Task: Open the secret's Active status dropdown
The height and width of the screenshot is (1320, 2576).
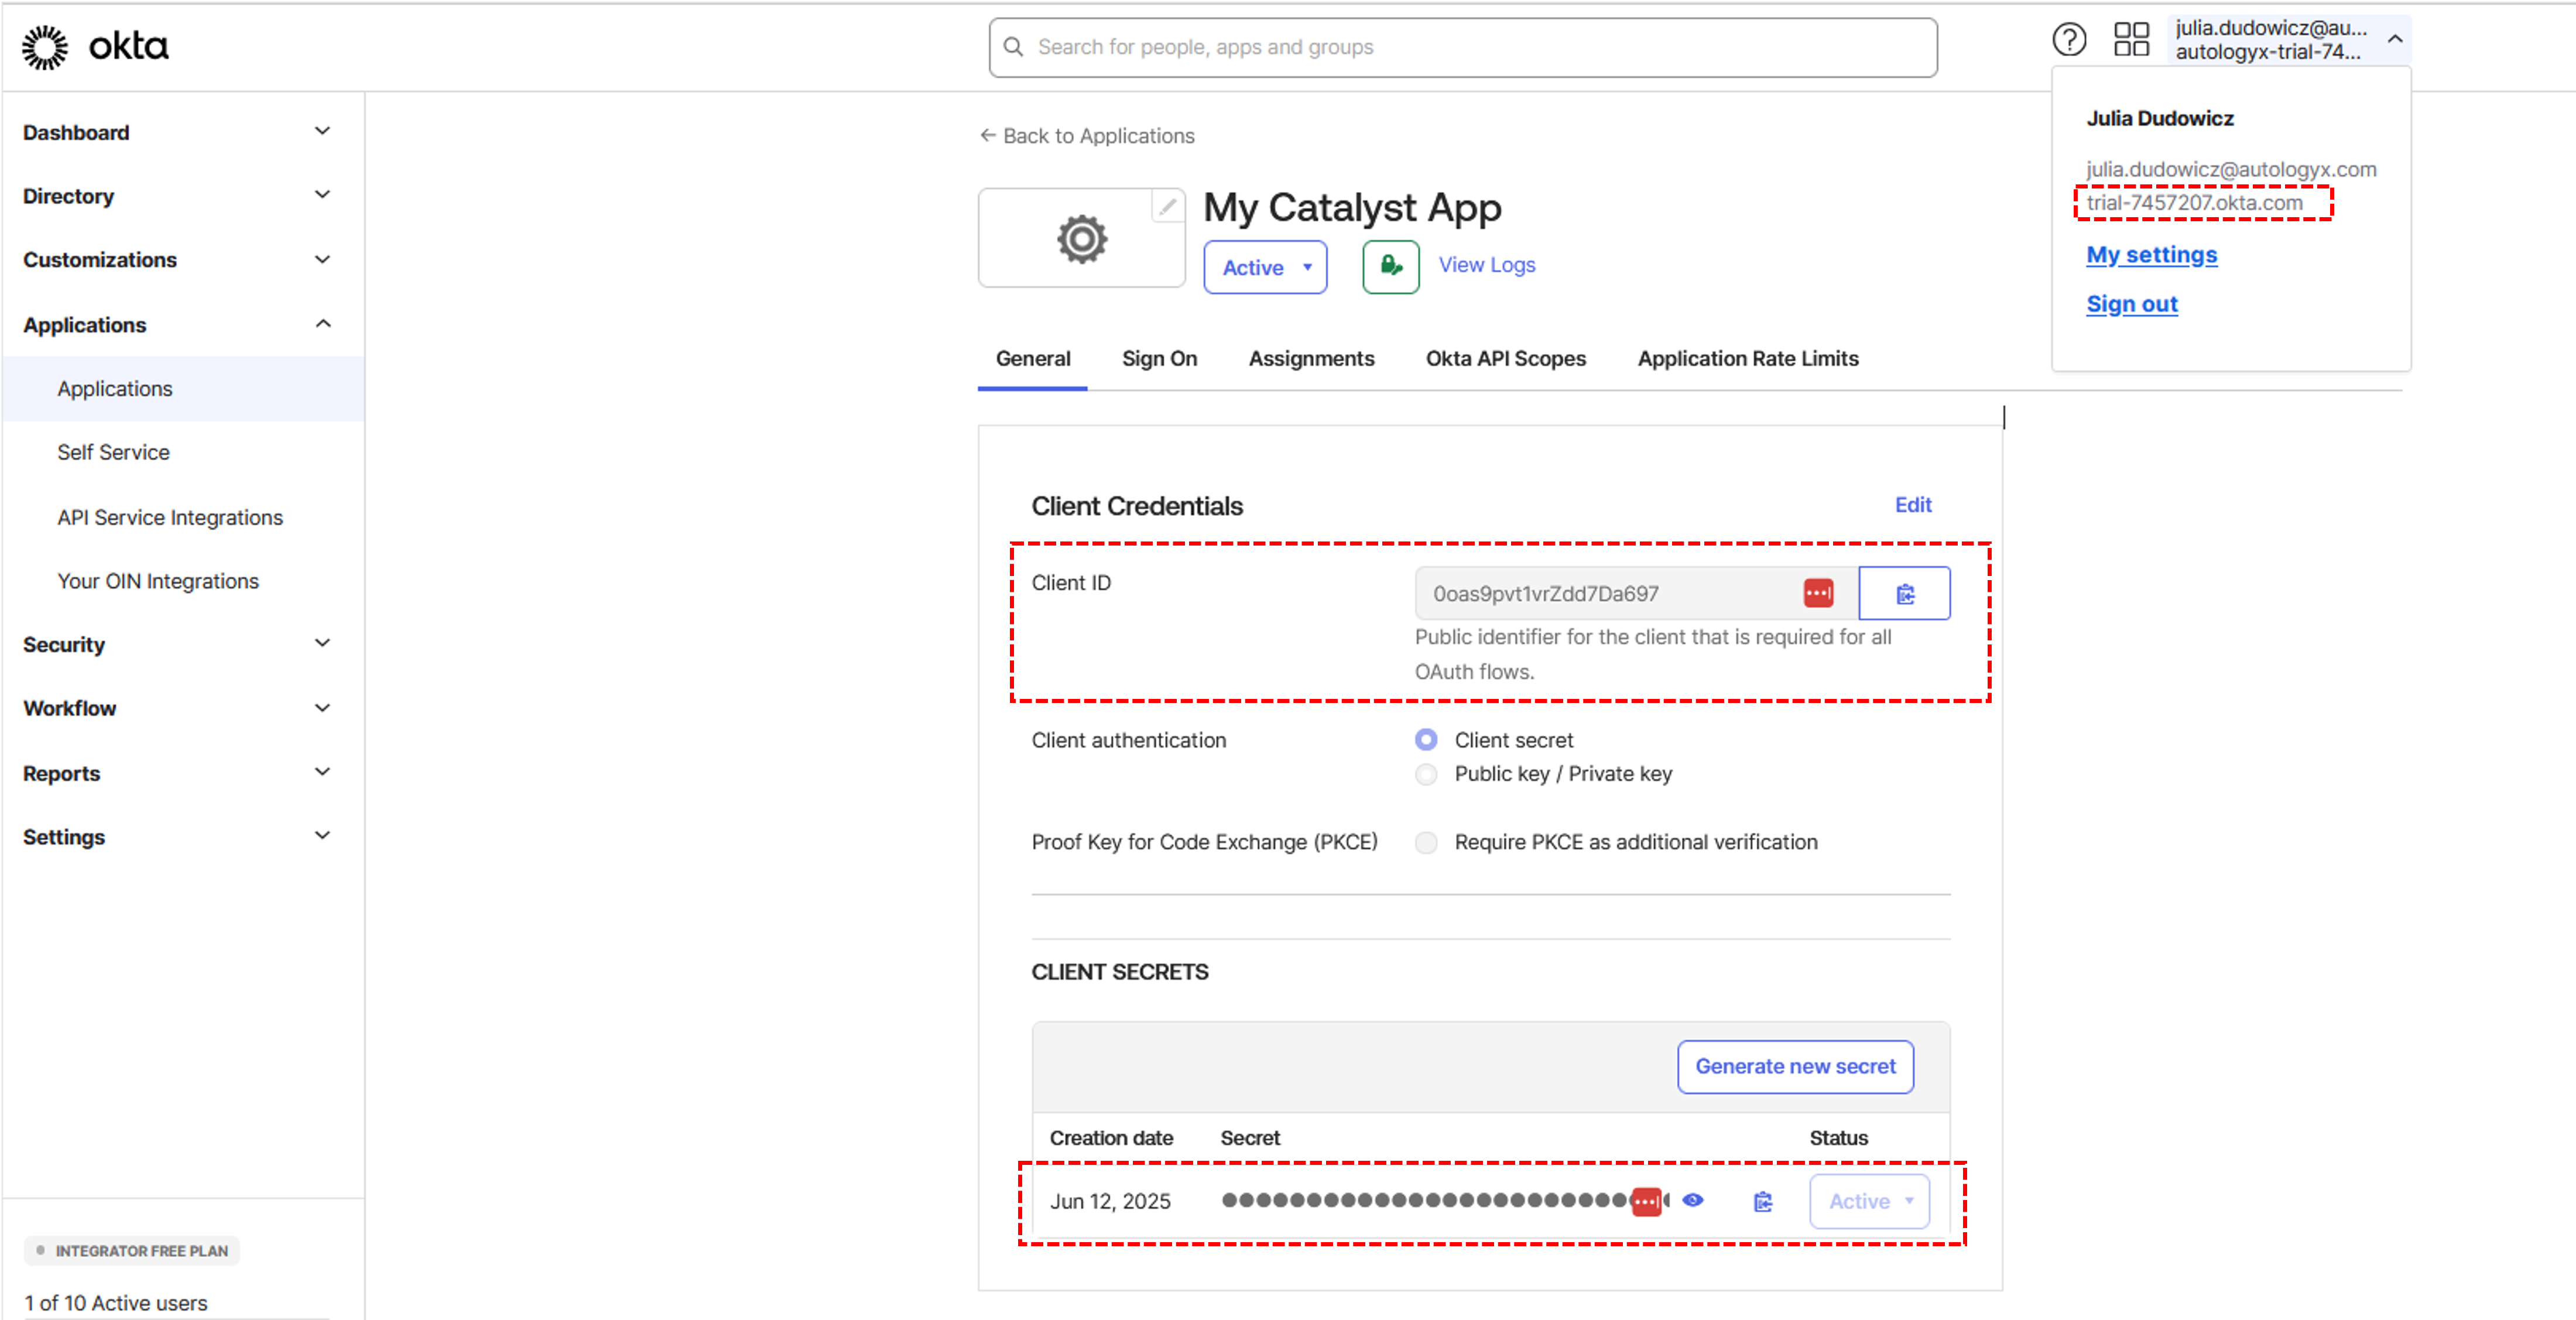Action: click(1869, 1201)
